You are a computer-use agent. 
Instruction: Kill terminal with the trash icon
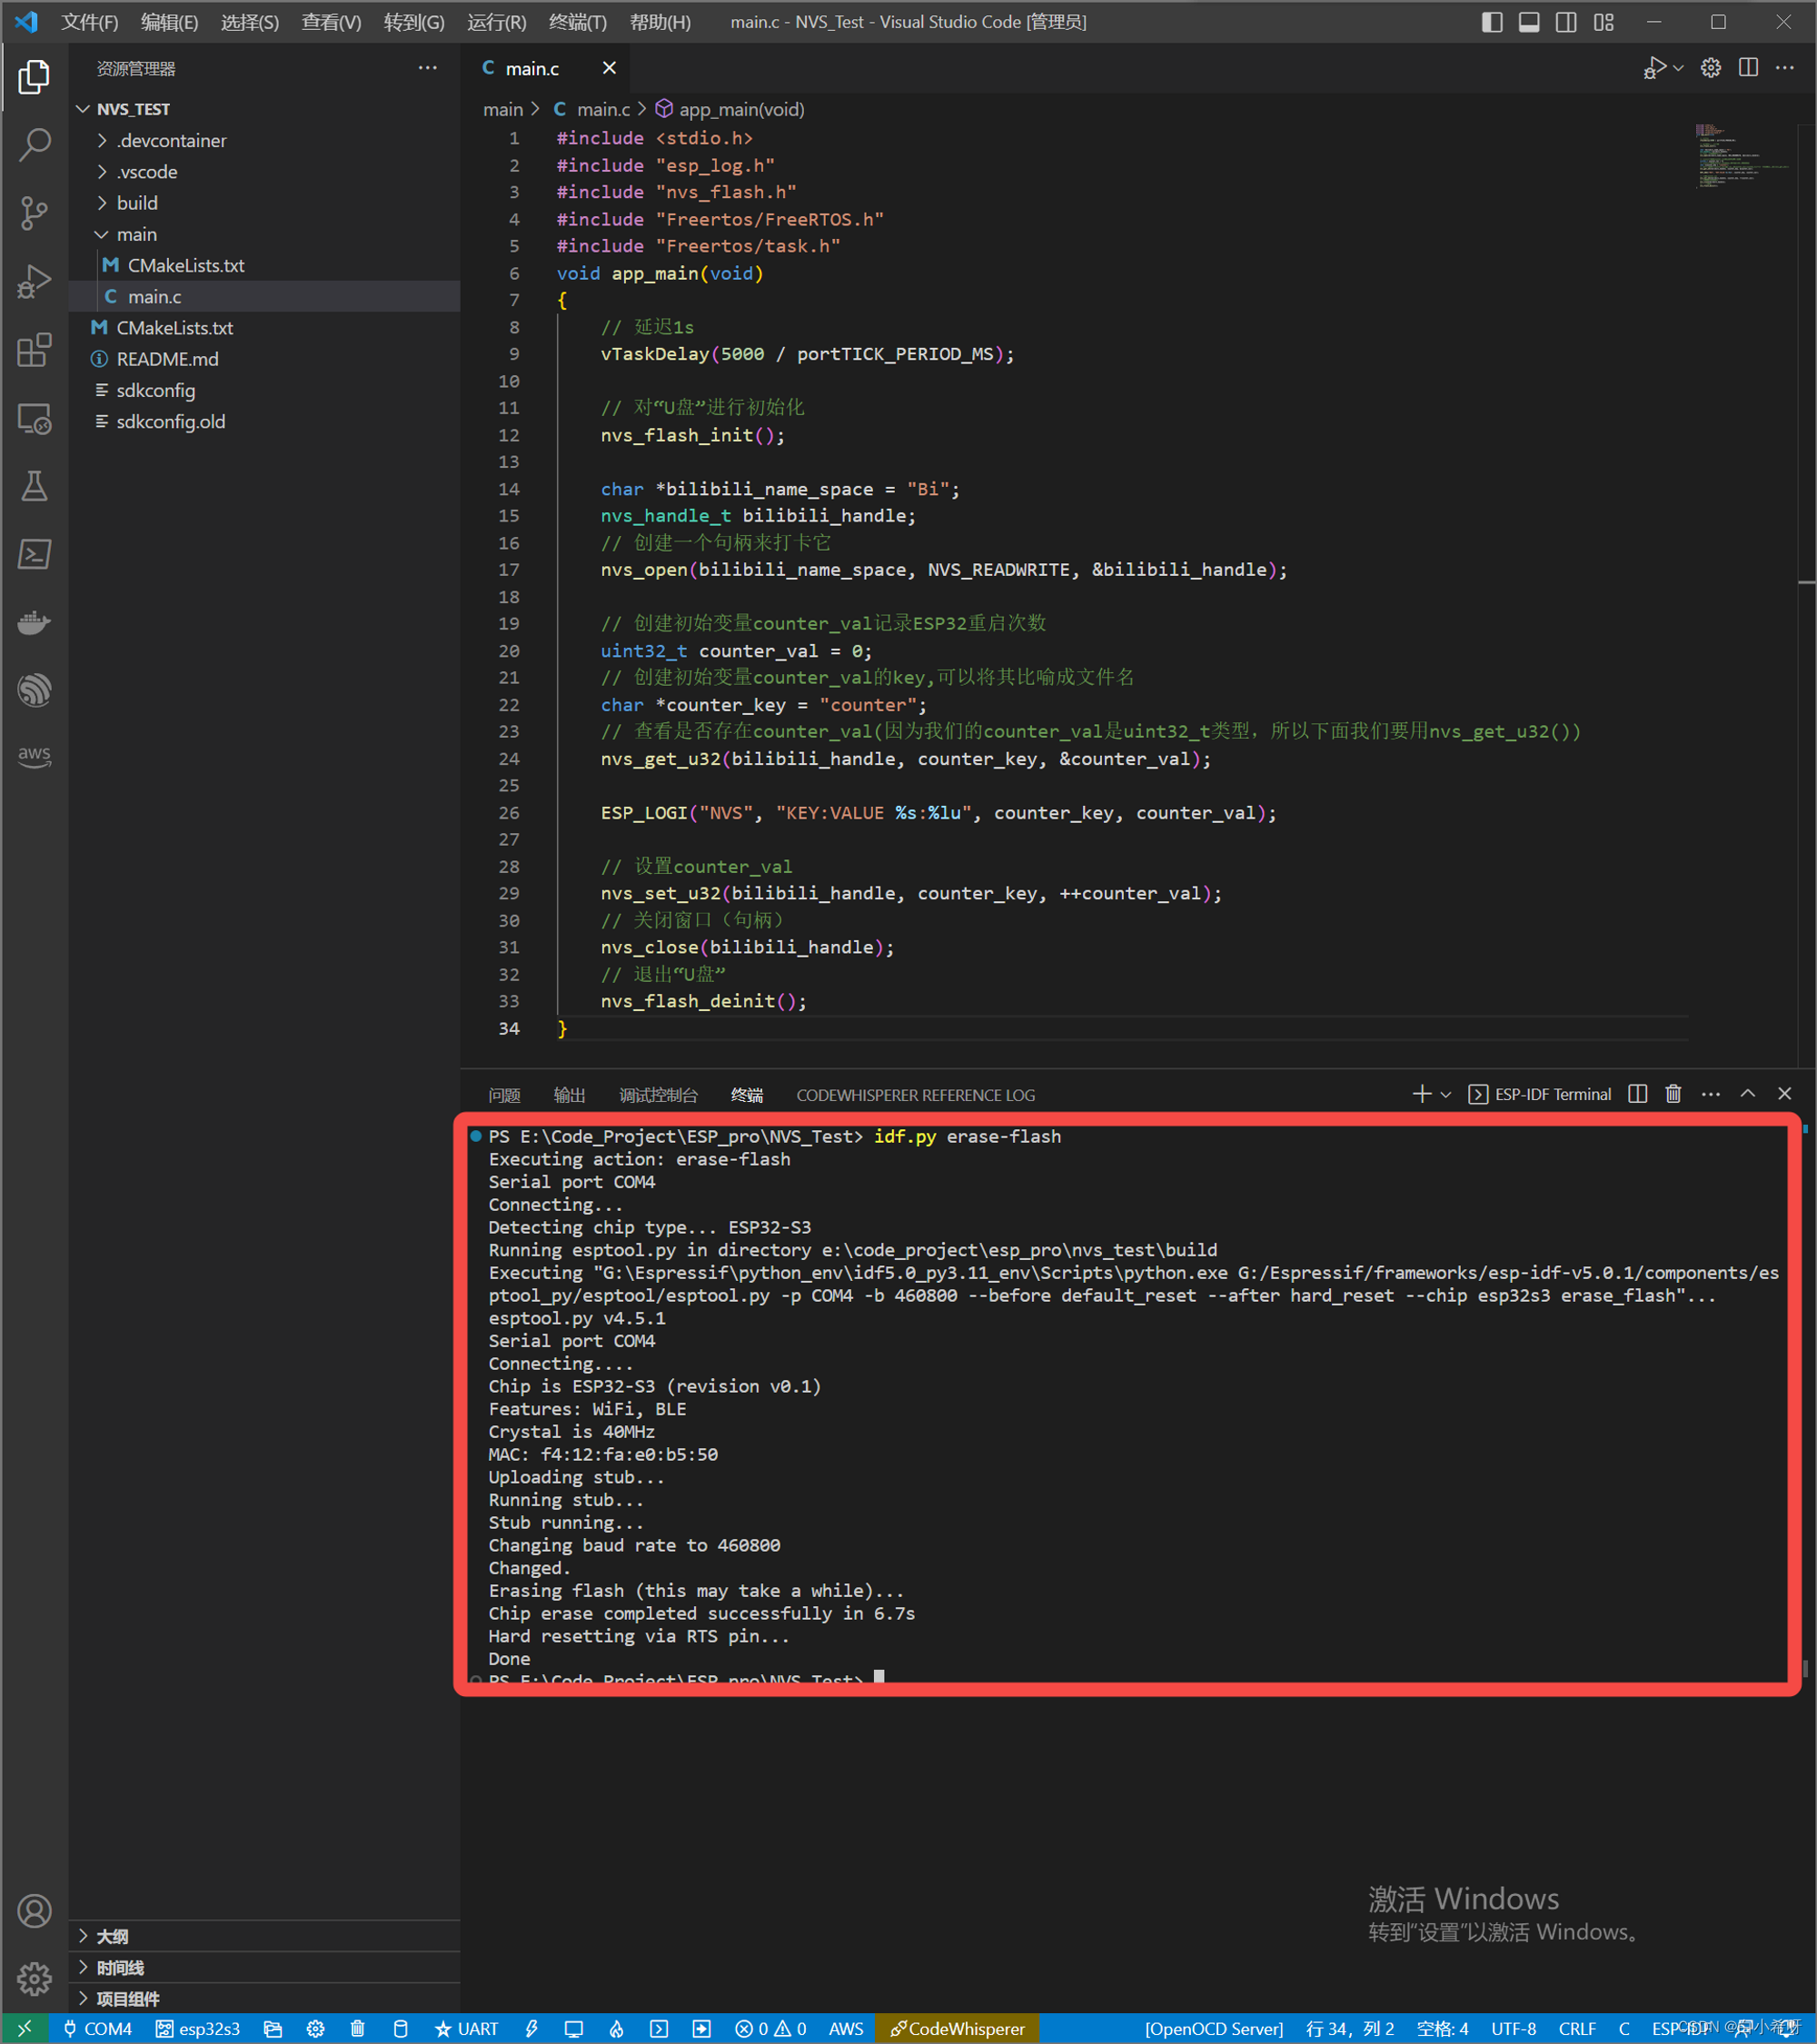click(x=1673, y=1094)
